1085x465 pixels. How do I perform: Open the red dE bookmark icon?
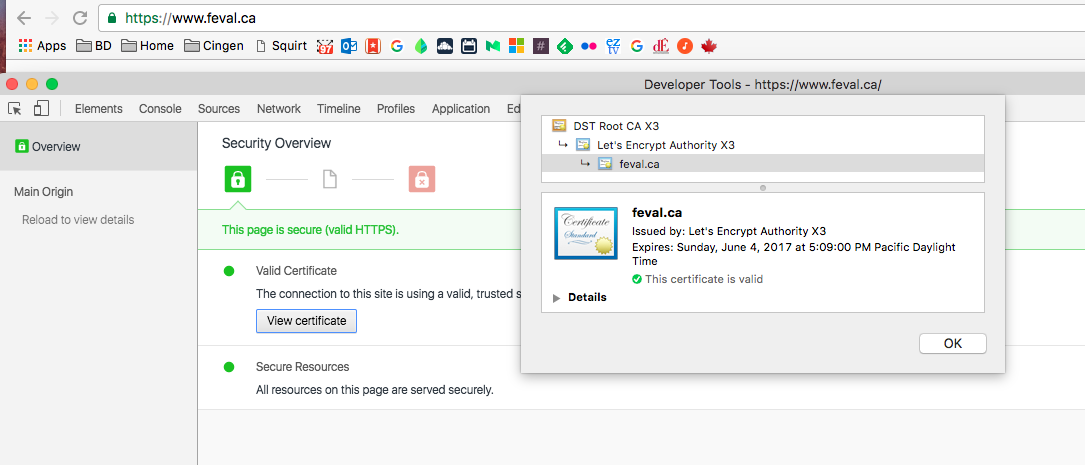tap(660, 46)
